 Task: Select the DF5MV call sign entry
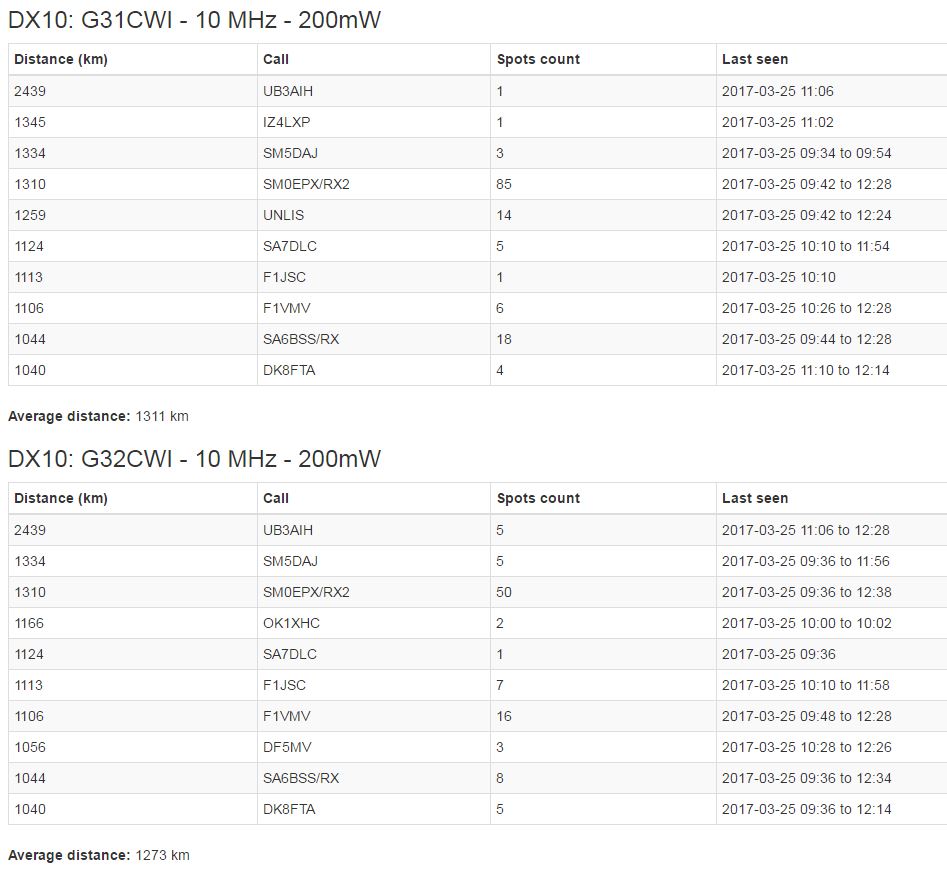pos(287,747)
